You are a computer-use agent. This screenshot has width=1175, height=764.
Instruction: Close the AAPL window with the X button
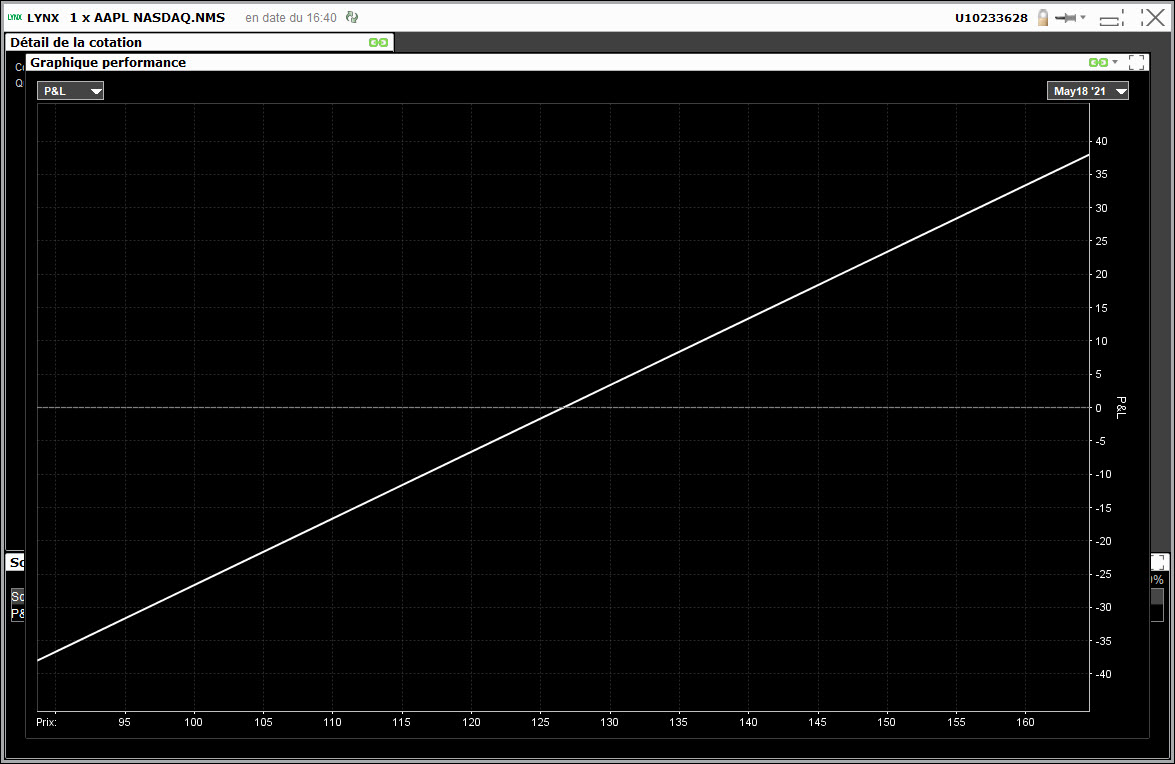[x=1153, y=17]
